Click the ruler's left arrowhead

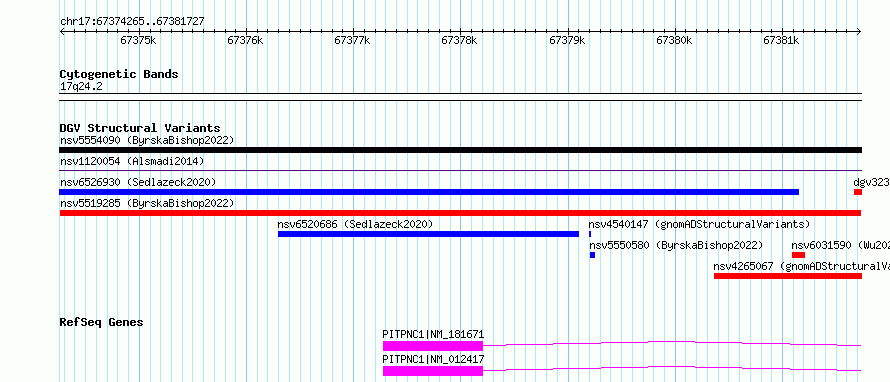pyautogui.click(x=62, y=31)
